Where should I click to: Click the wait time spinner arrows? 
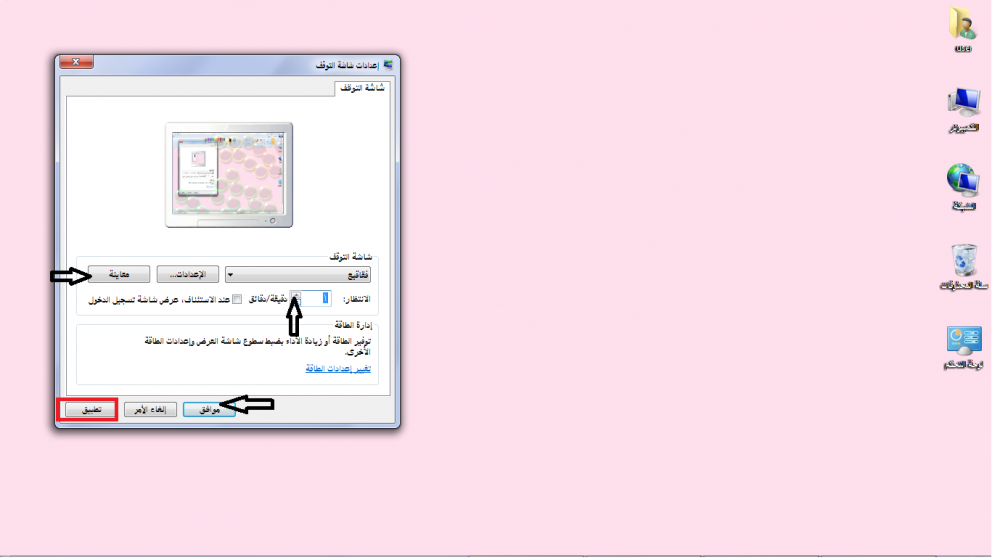296,298
